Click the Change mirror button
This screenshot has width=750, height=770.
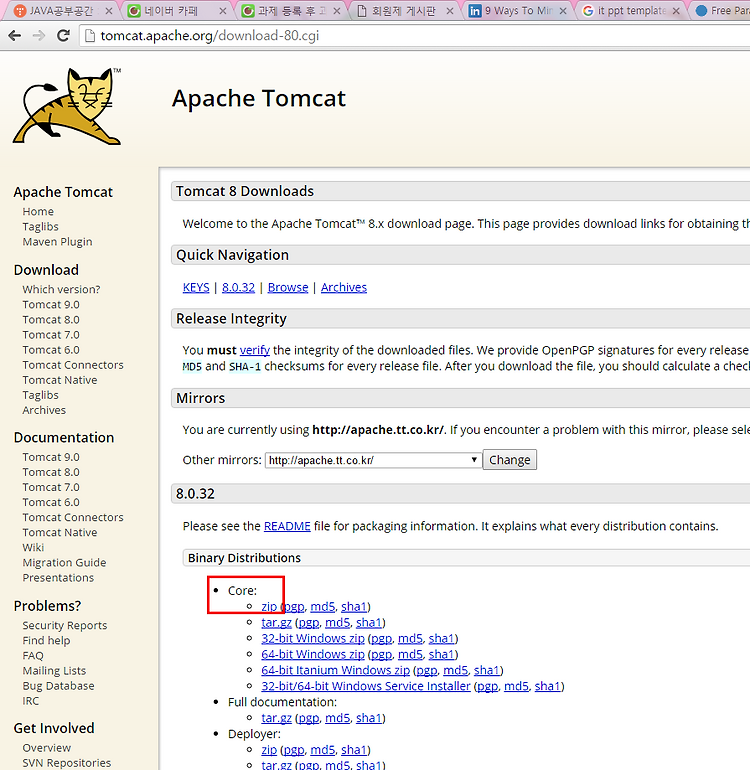click(509, 460)
